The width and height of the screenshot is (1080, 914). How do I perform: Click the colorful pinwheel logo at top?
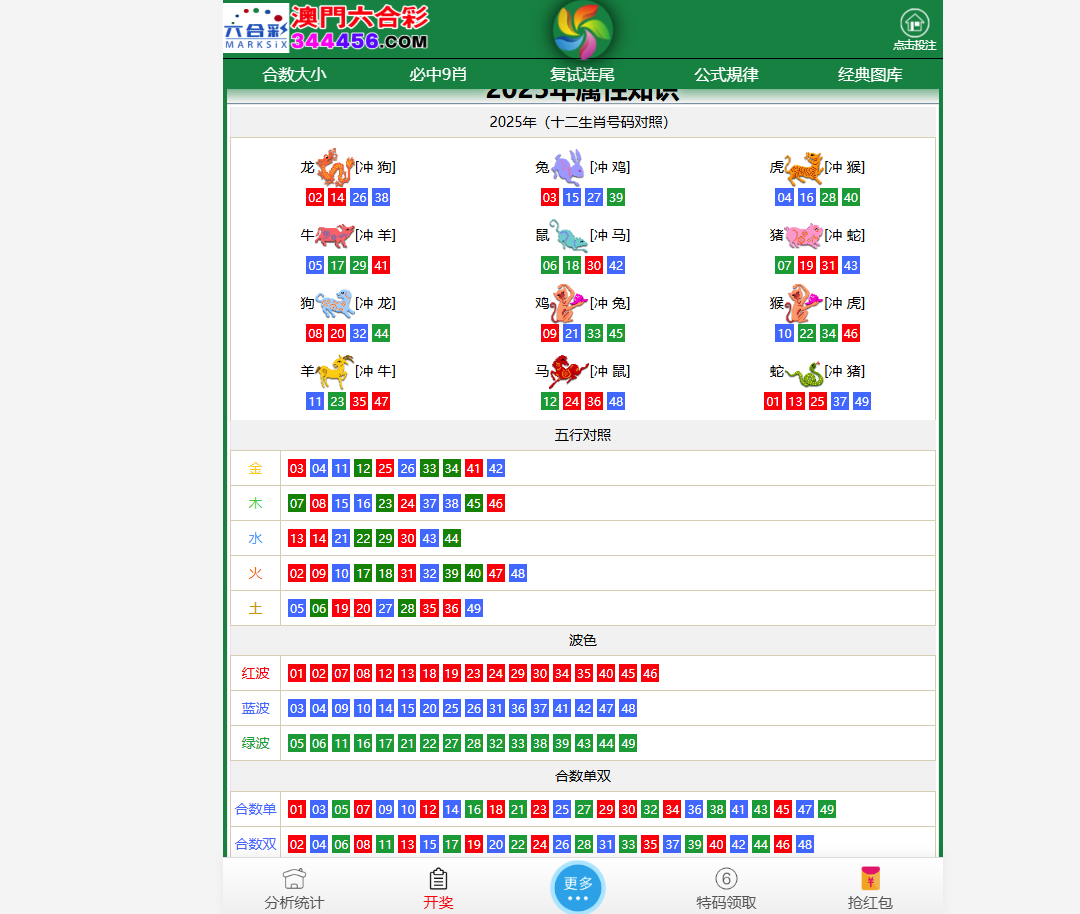pos(583,29)
